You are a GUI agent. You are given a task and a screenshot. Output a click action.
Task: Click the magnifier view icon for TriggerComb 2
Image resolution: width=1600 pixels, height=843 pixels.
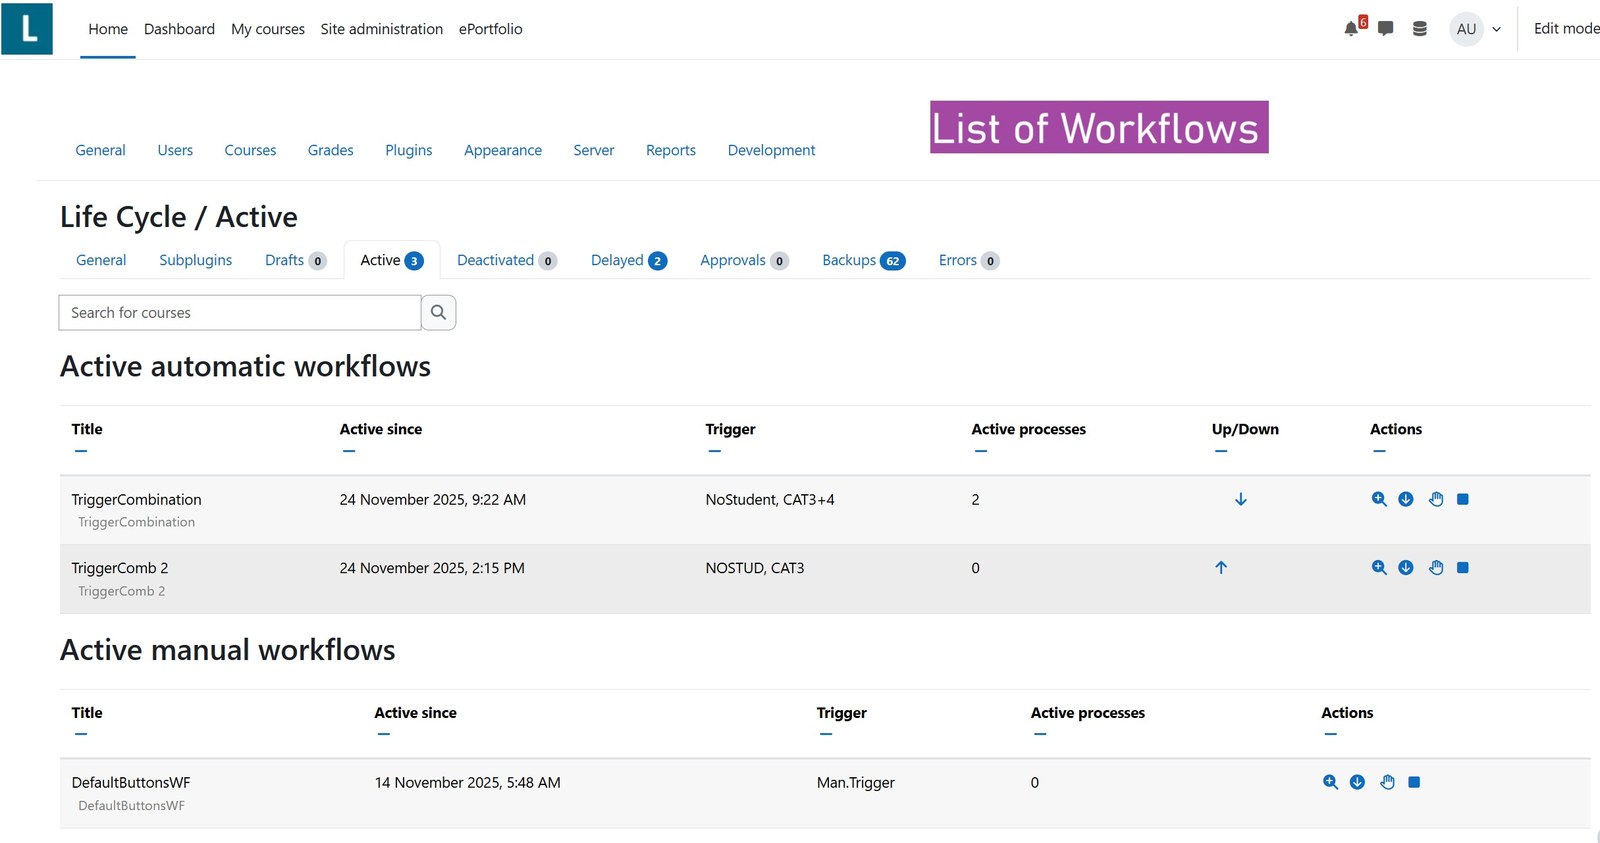(x=1379, y=568)
